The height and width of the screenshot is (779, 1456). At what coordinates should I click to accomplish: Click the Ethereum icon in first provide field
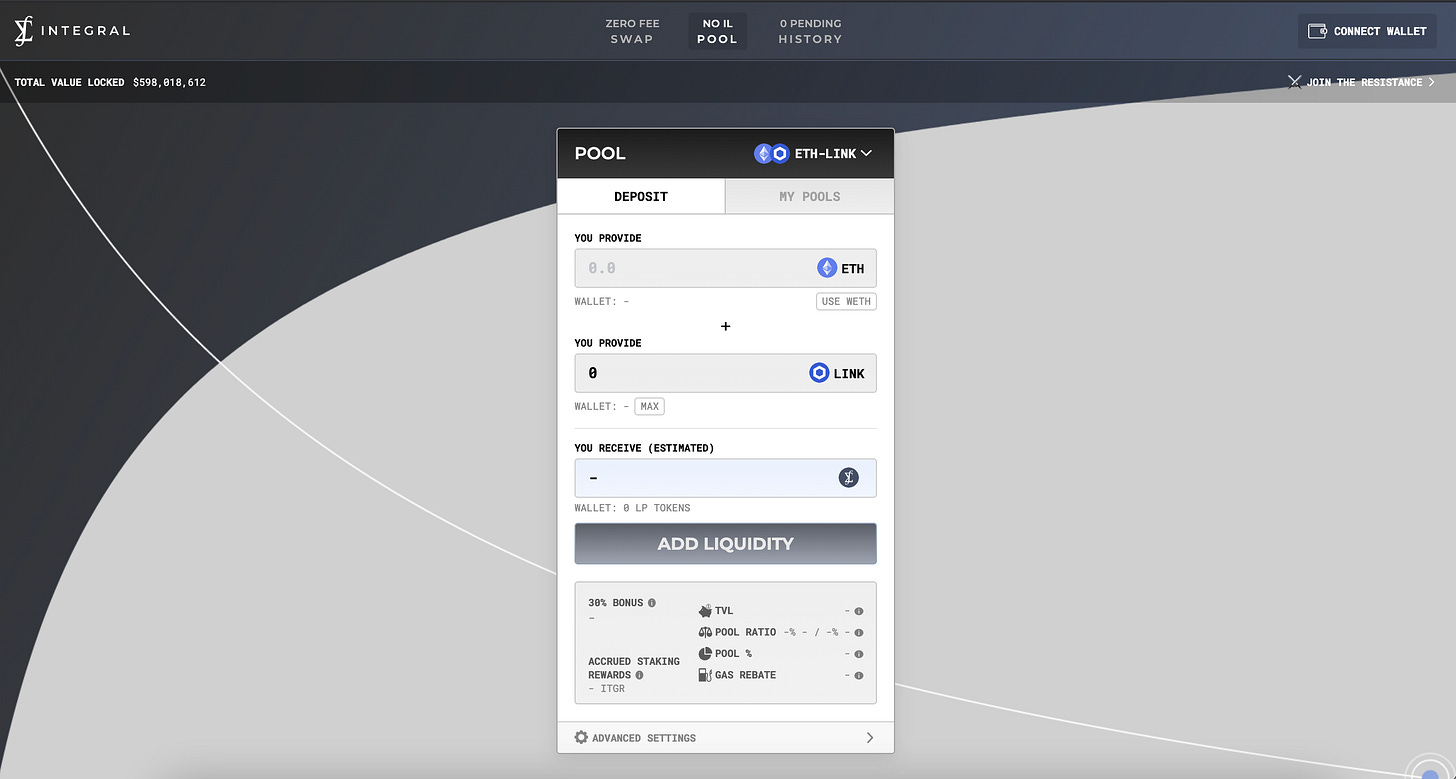[x=827, y=268]
